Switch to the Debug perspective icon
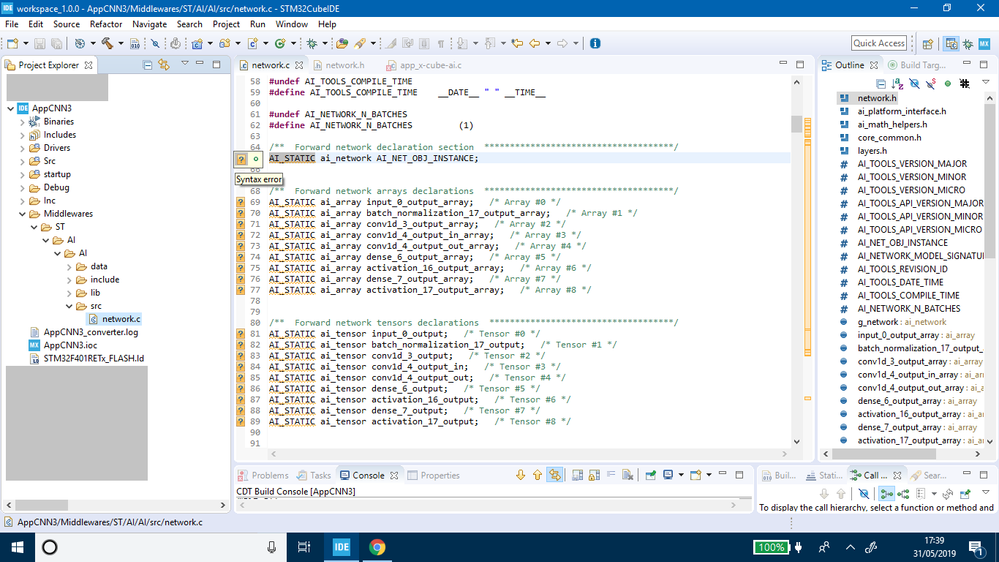The height and width of the screenshot is (562, 999). point(968,43)
